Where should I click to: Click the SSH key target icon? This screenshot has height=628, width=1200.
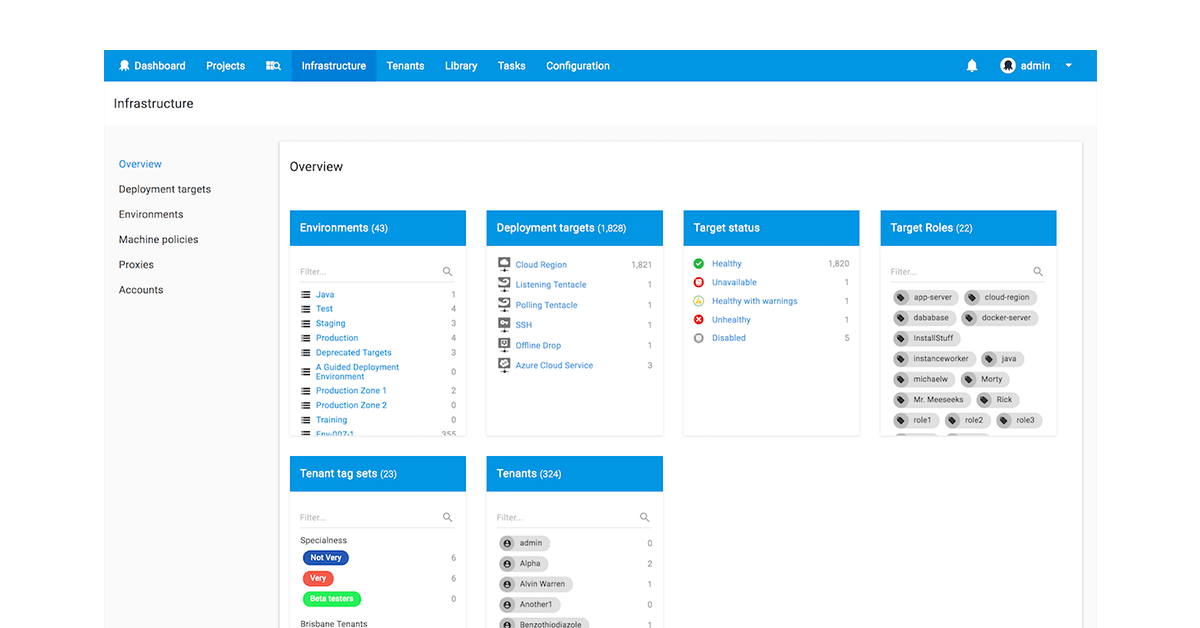coord(502,324)
